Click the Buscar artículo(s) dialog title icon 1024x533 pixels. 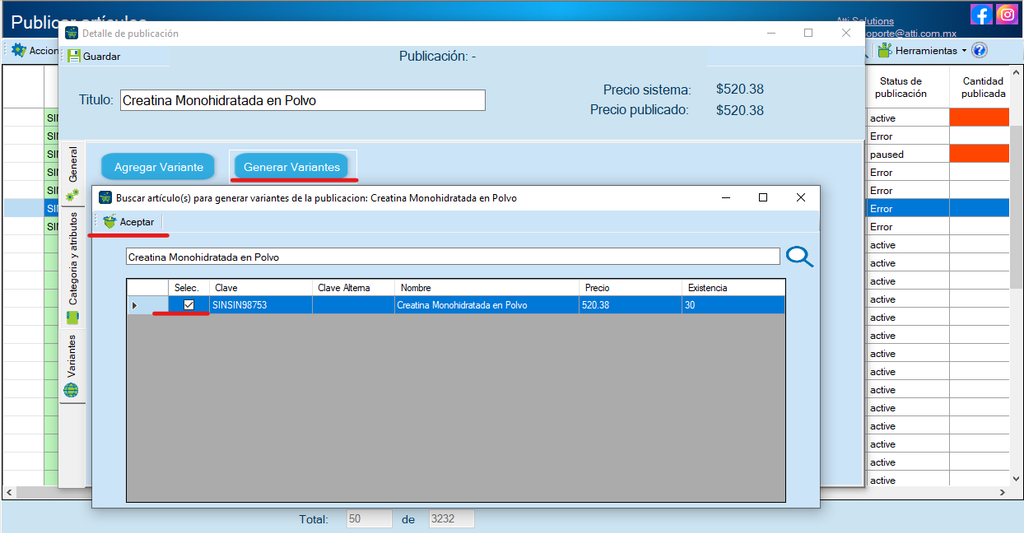coord(105,197)
